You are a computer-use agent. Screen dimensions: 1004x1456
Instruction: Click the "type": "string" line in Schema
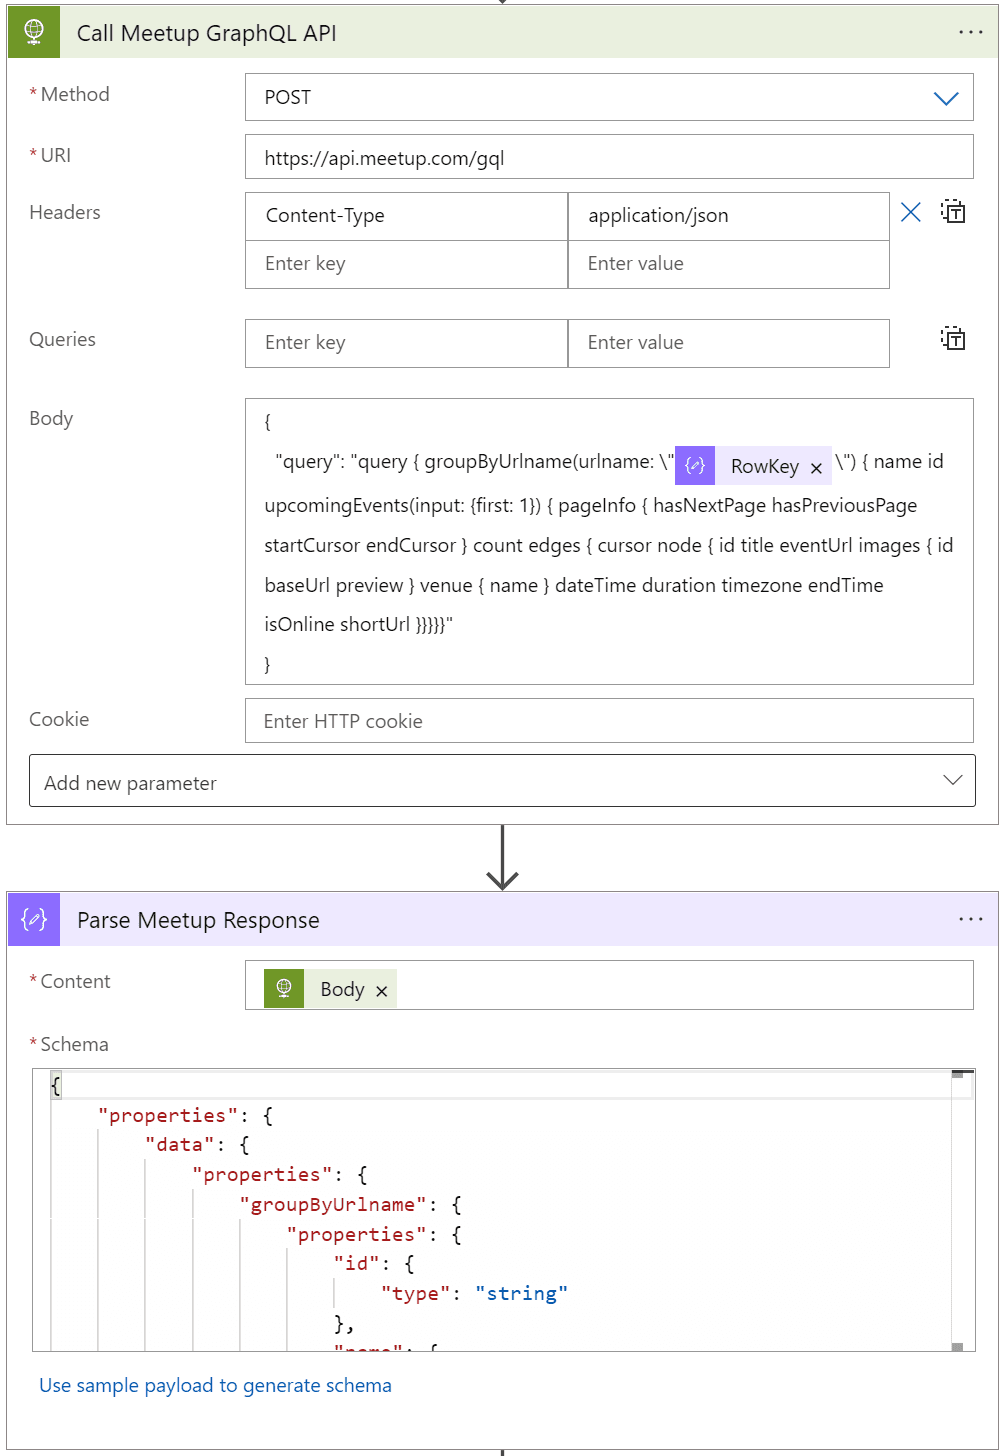coord(474,1294)
